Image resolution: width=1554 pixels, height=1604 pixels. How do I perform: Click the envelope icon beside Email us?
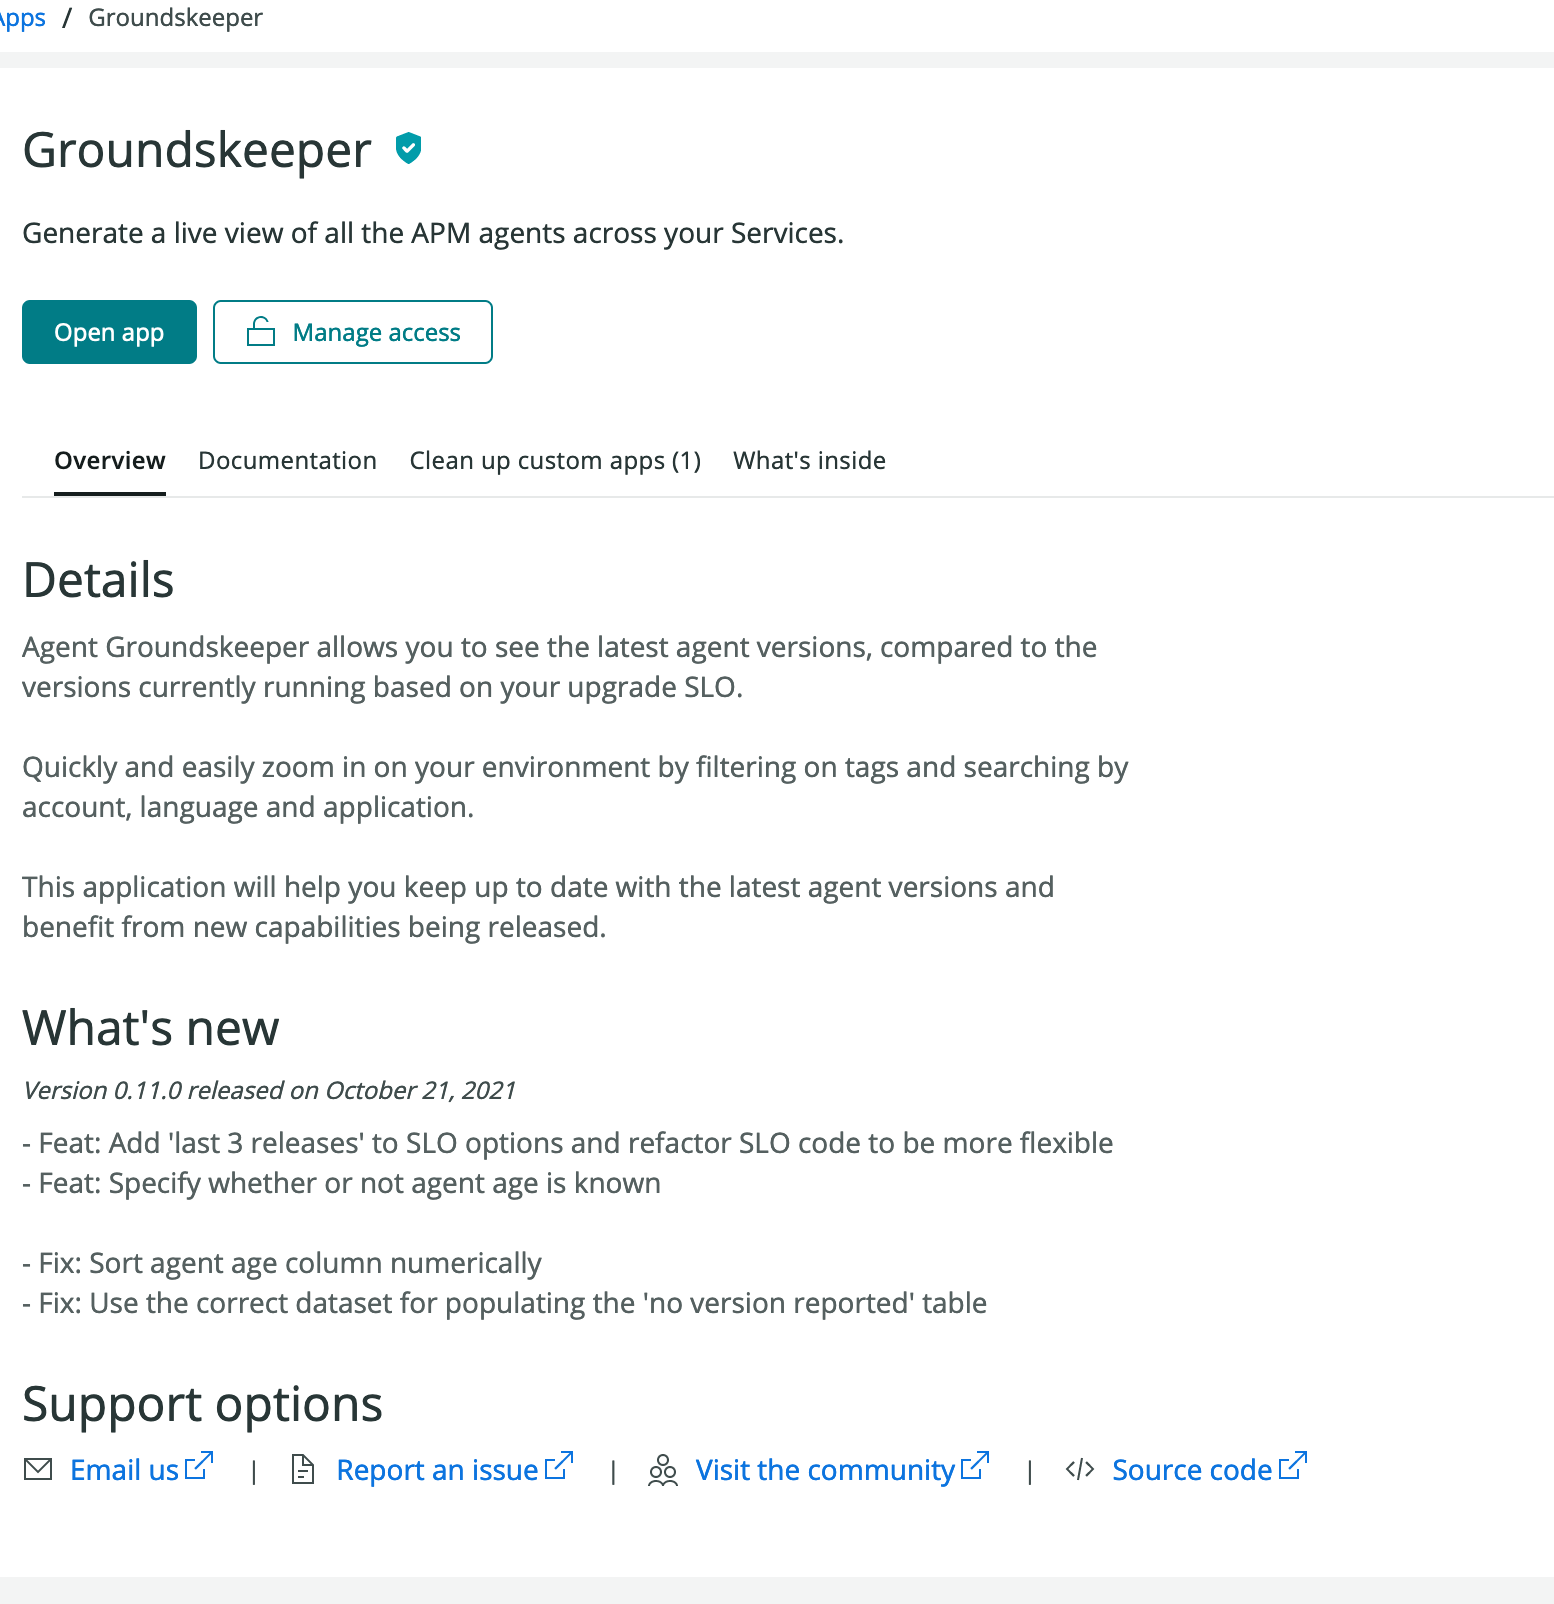coord(37,1470)
